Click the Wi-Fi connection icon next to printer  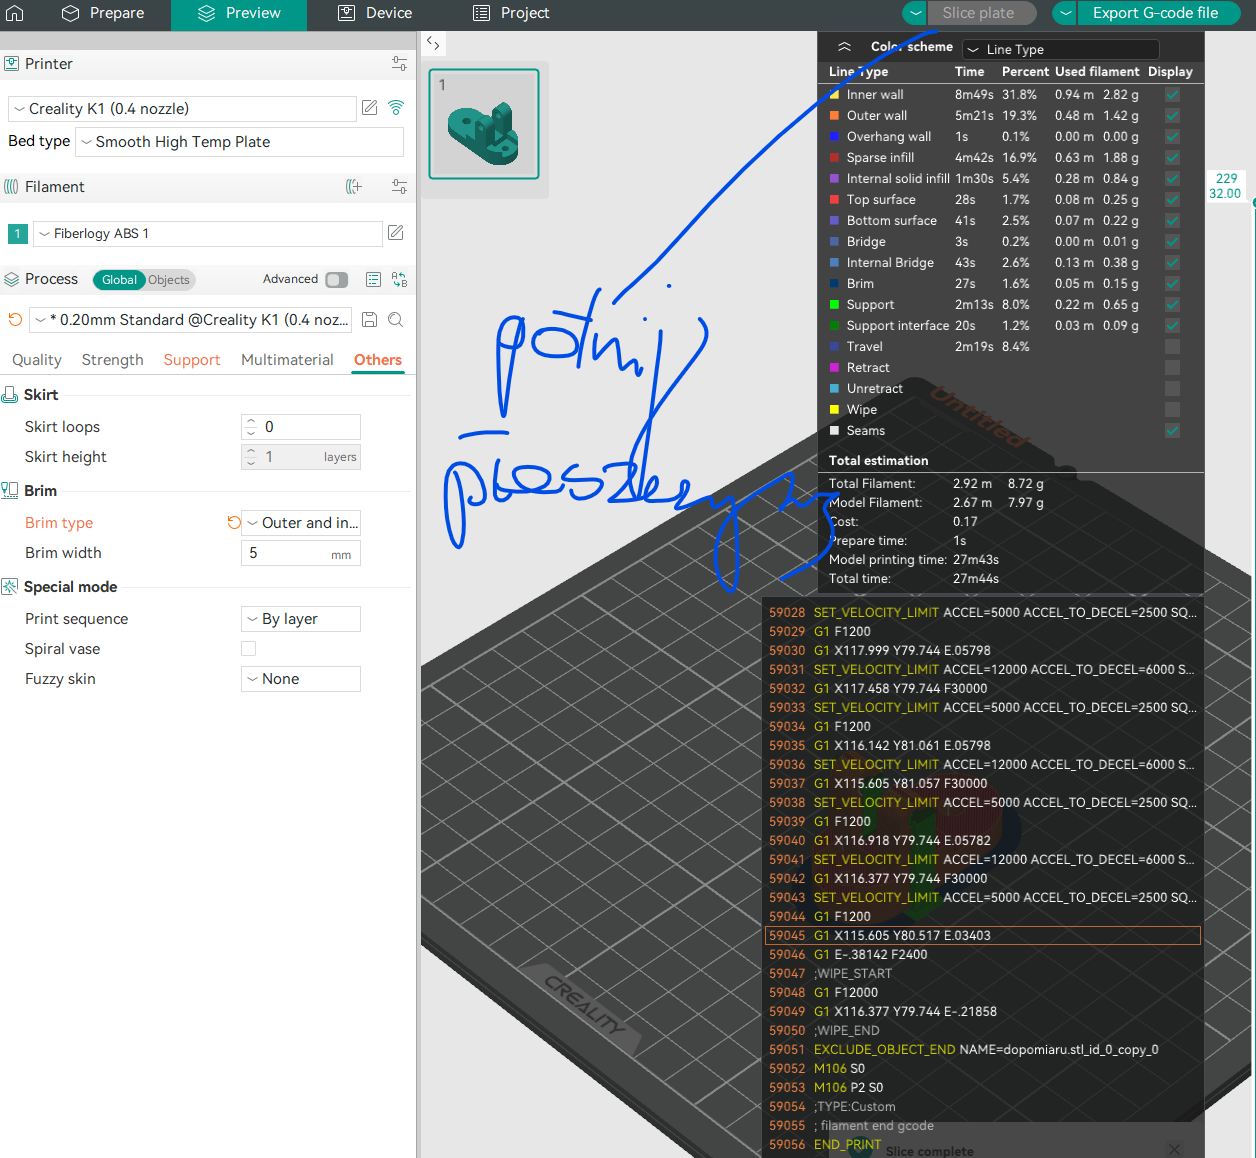pos(396,108)
